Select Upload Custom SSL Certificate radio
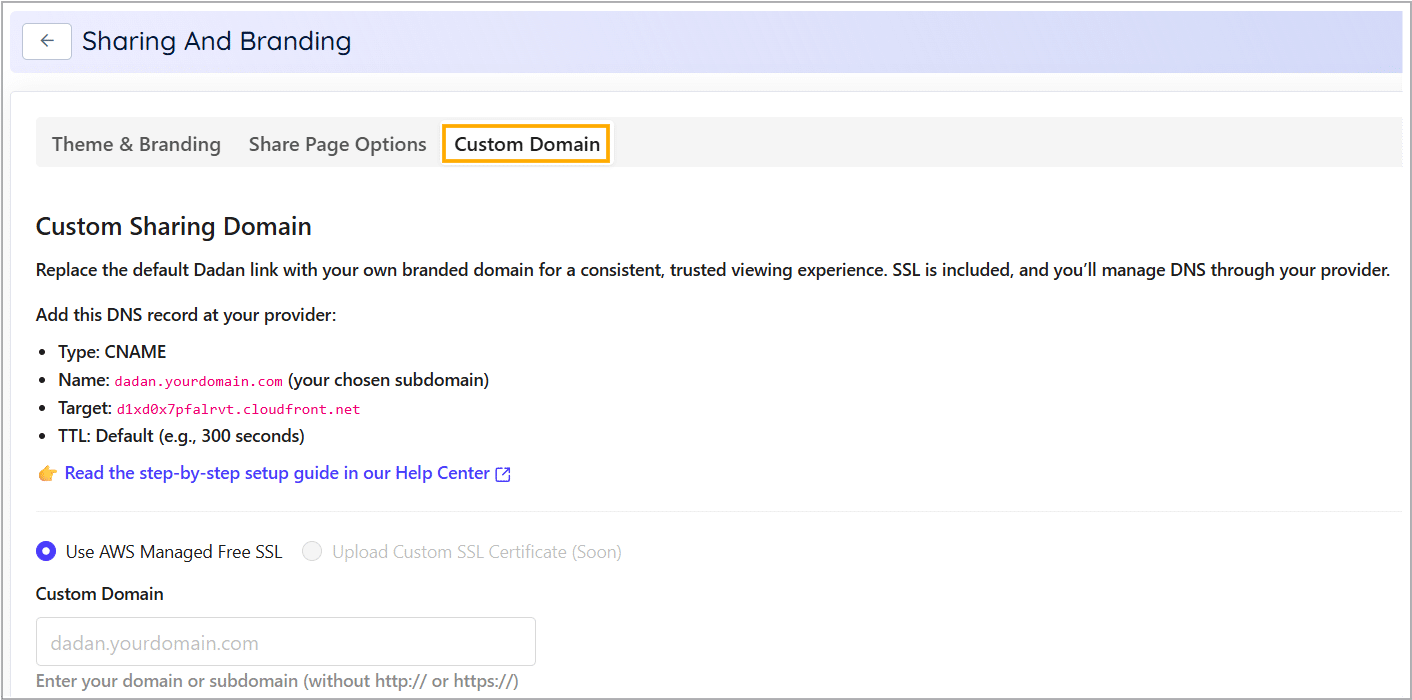Image resolution: width=1412 pixels, height=700 pixels. 312,551
